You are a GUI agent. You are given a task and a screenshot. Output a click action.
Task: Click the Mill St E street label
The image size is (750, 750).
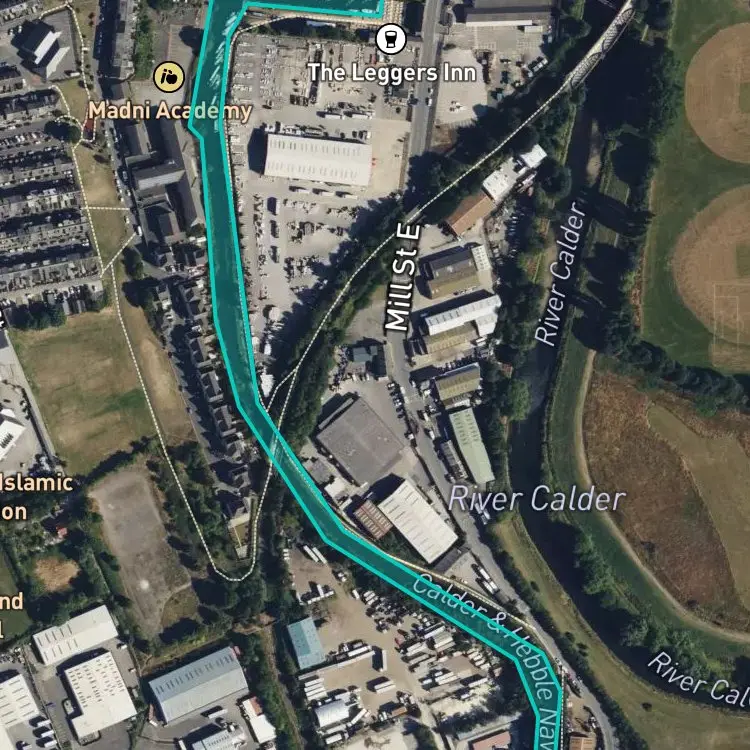coord(403,278)
